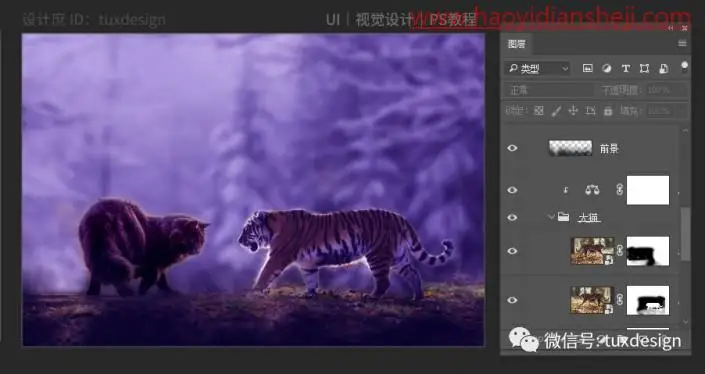Toggle visibility of the 大猫 group
This screenshot has width=705, height=374.
click(x=512, y=218)
